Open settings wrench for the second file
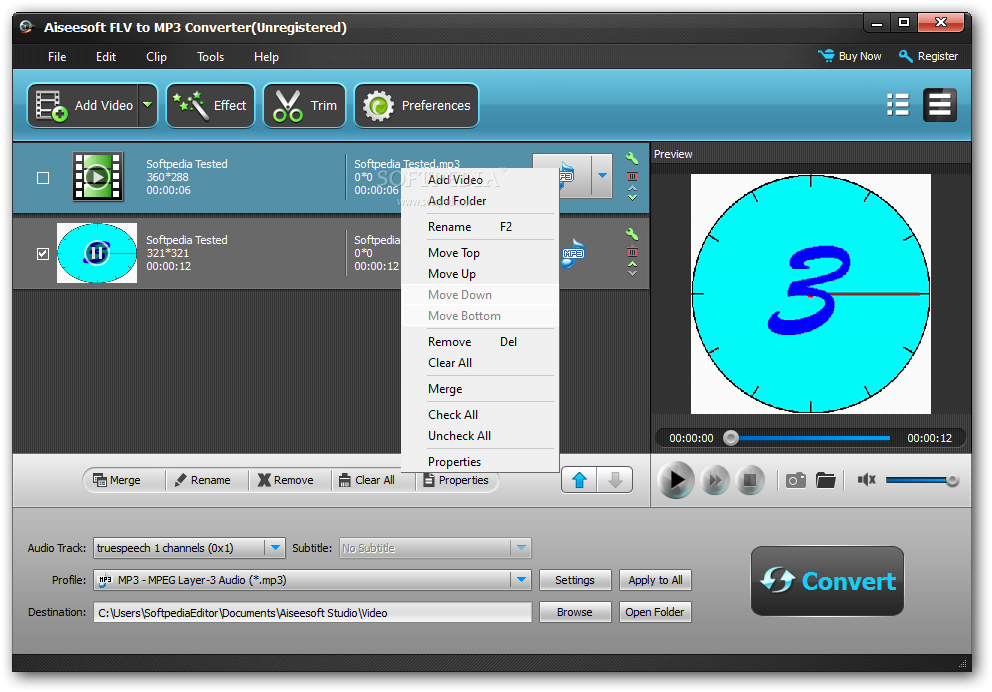 pyautogui.click(x=631, y=234)
